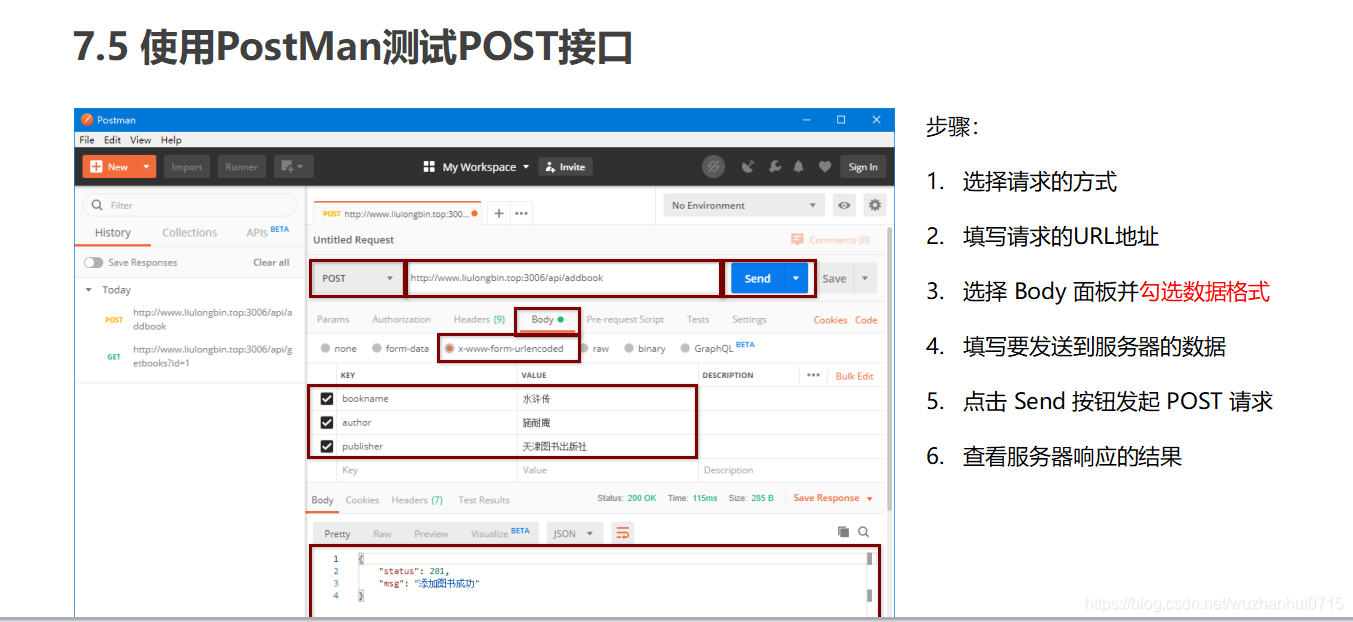
Task: Open the Send button dropdown arrow
Action: coord(796,278)
